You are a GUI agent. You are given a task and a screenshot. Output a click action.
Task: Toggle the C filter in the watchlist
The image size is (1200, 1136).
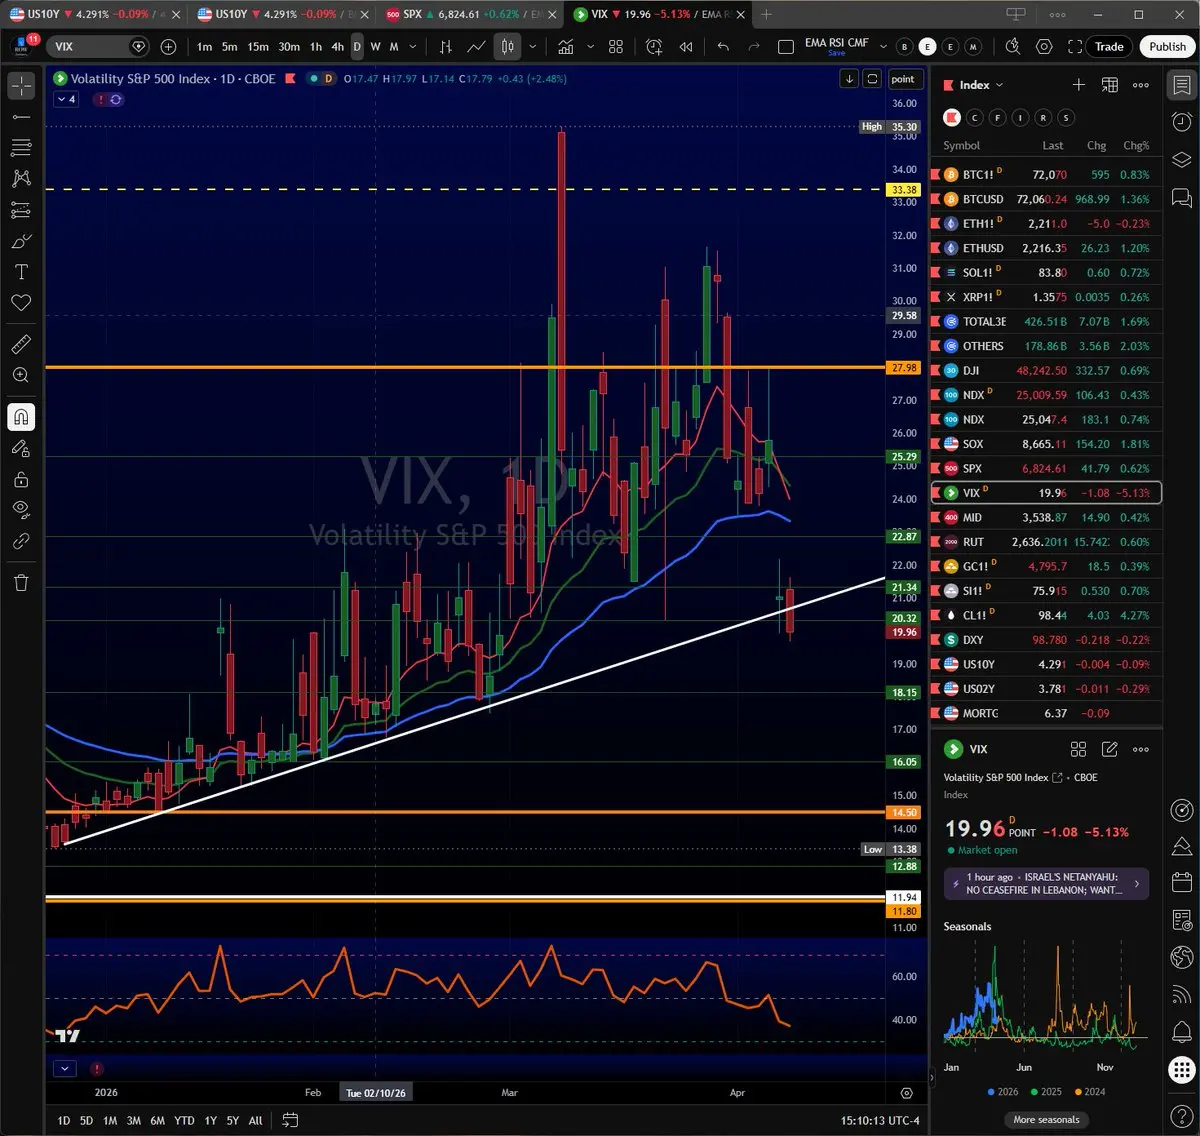tap(975, 118)
